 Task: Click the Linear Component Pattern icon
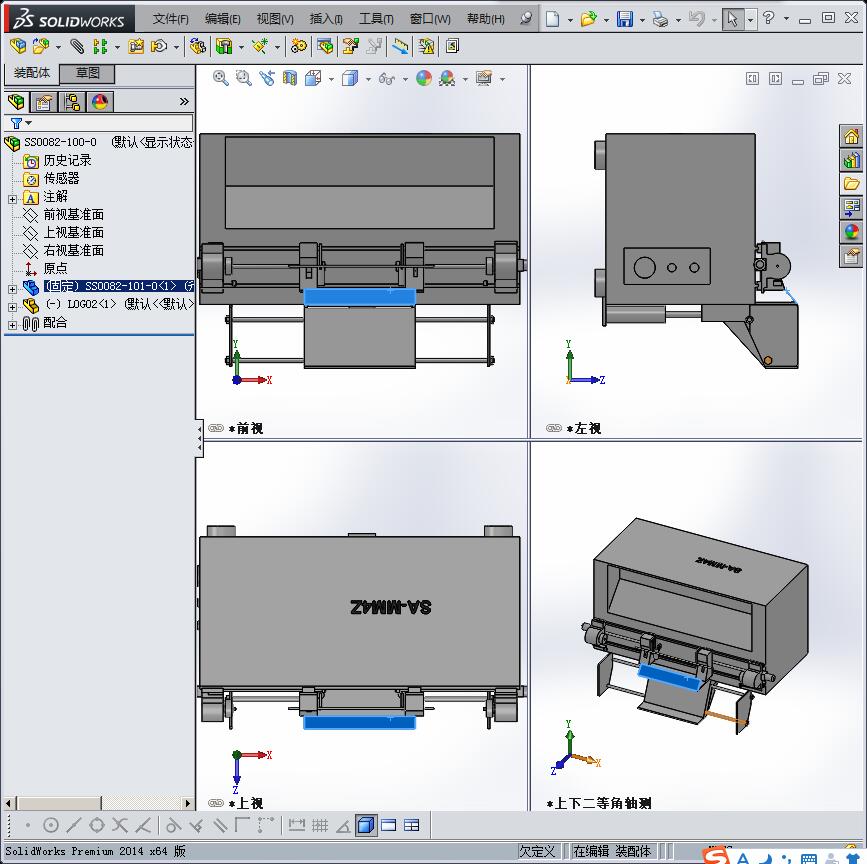click(100, 46)
